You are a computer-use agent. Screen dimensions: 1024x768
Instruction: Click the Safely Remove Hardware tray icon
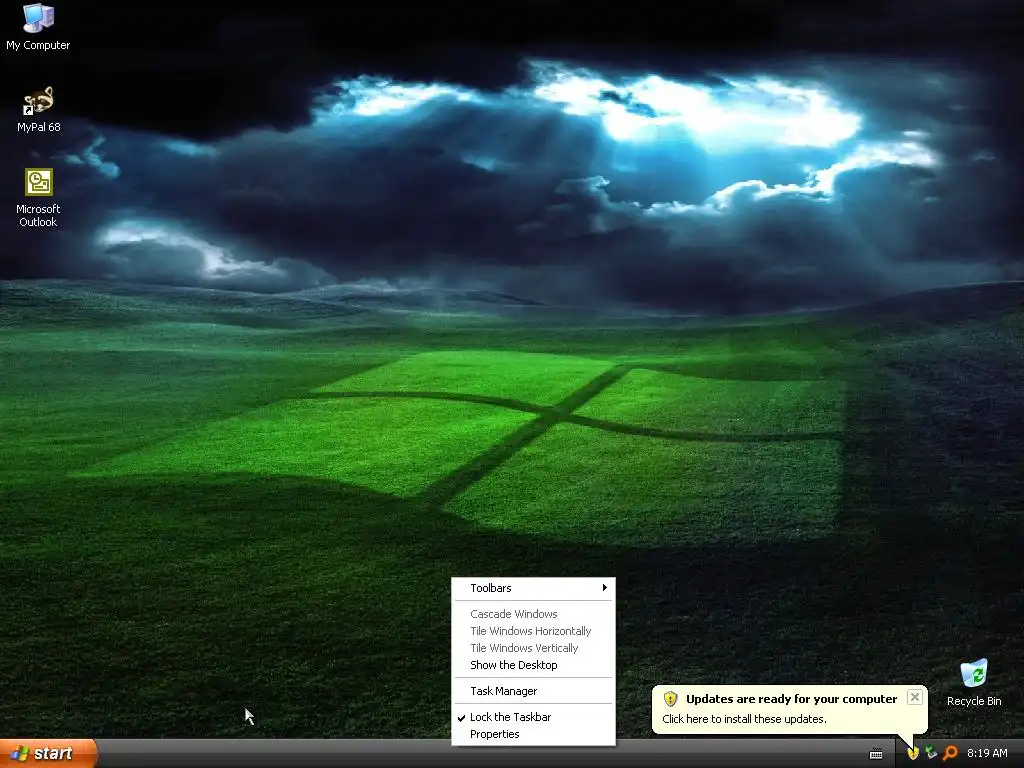(x=931, y=753)
